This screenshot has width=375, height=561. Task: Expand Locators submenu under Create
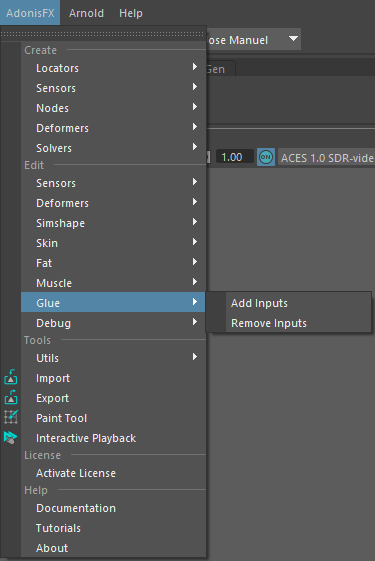pos(113,68)
